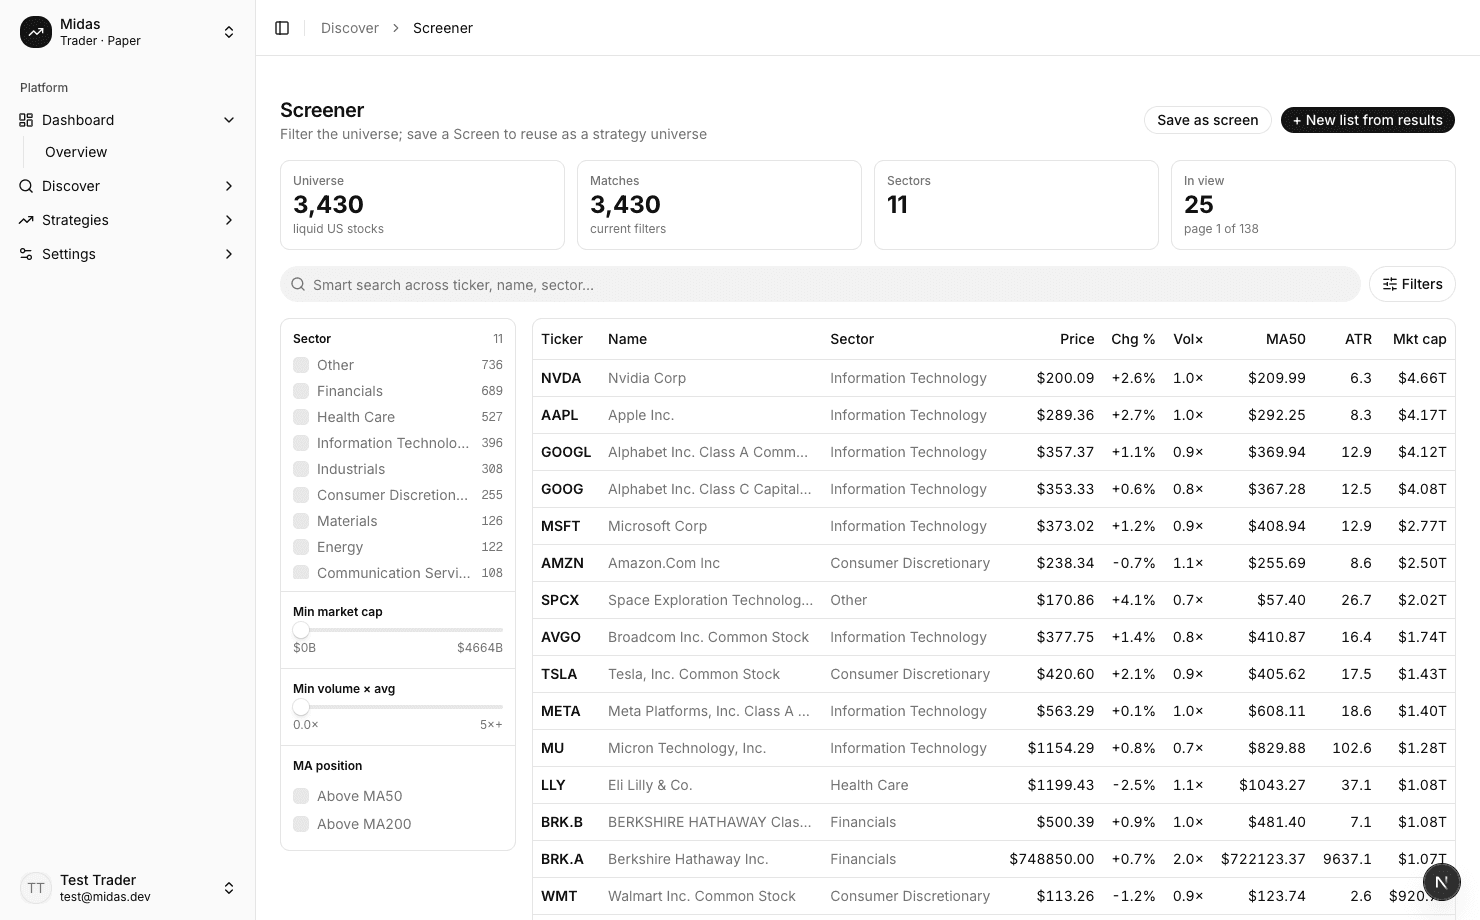Click the Discover magnifier icon in sidebar
The height and width of the screenshot is (920, 1480).
click(x=26, y=186)
